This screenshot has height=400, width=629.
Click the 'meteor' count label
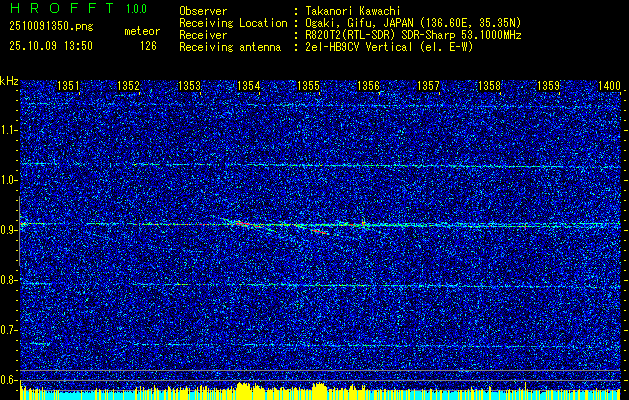coord(142,31)
